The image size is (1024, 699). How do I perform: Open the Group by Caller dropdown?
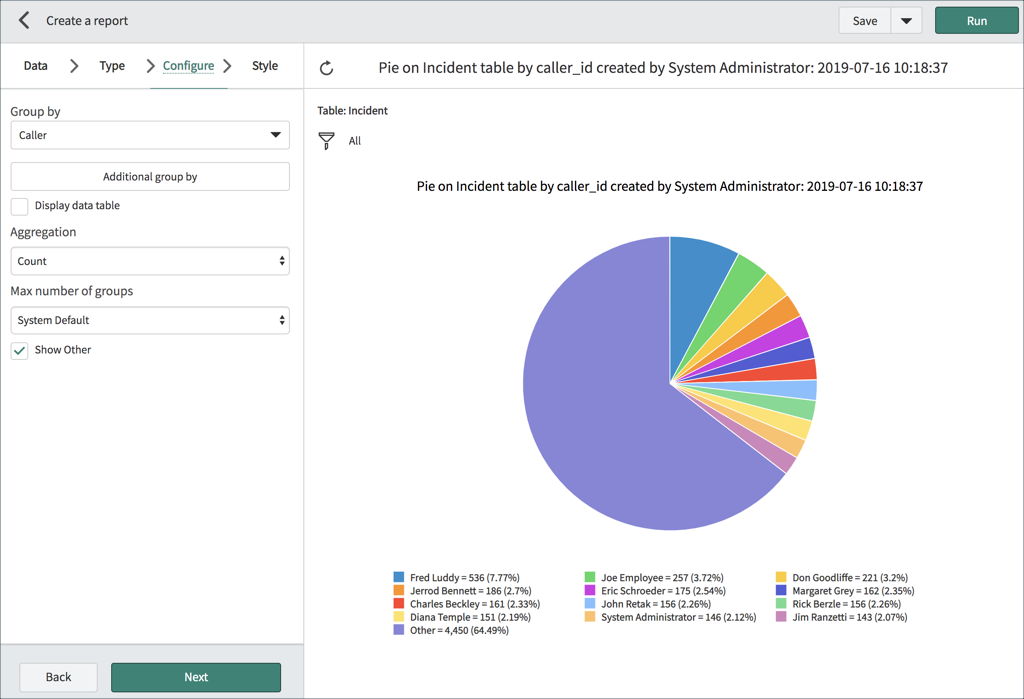(x=149, y=134)
